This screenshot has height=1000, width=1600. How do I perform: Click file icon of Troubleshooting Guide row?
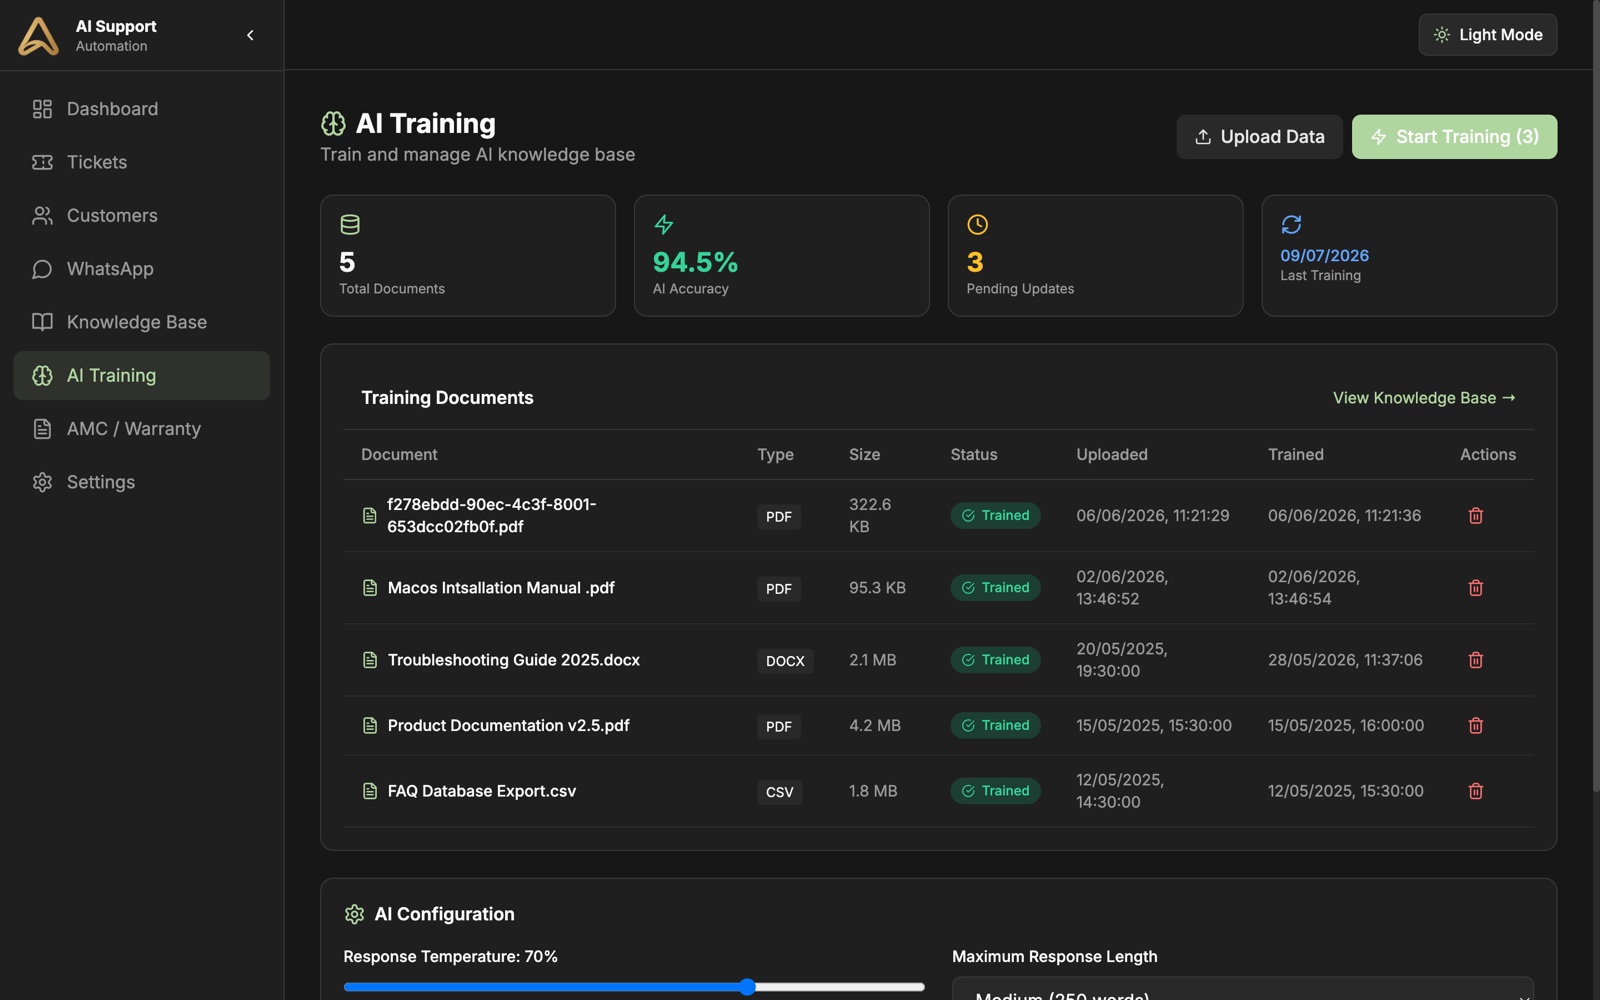click(x=370, y=660)
